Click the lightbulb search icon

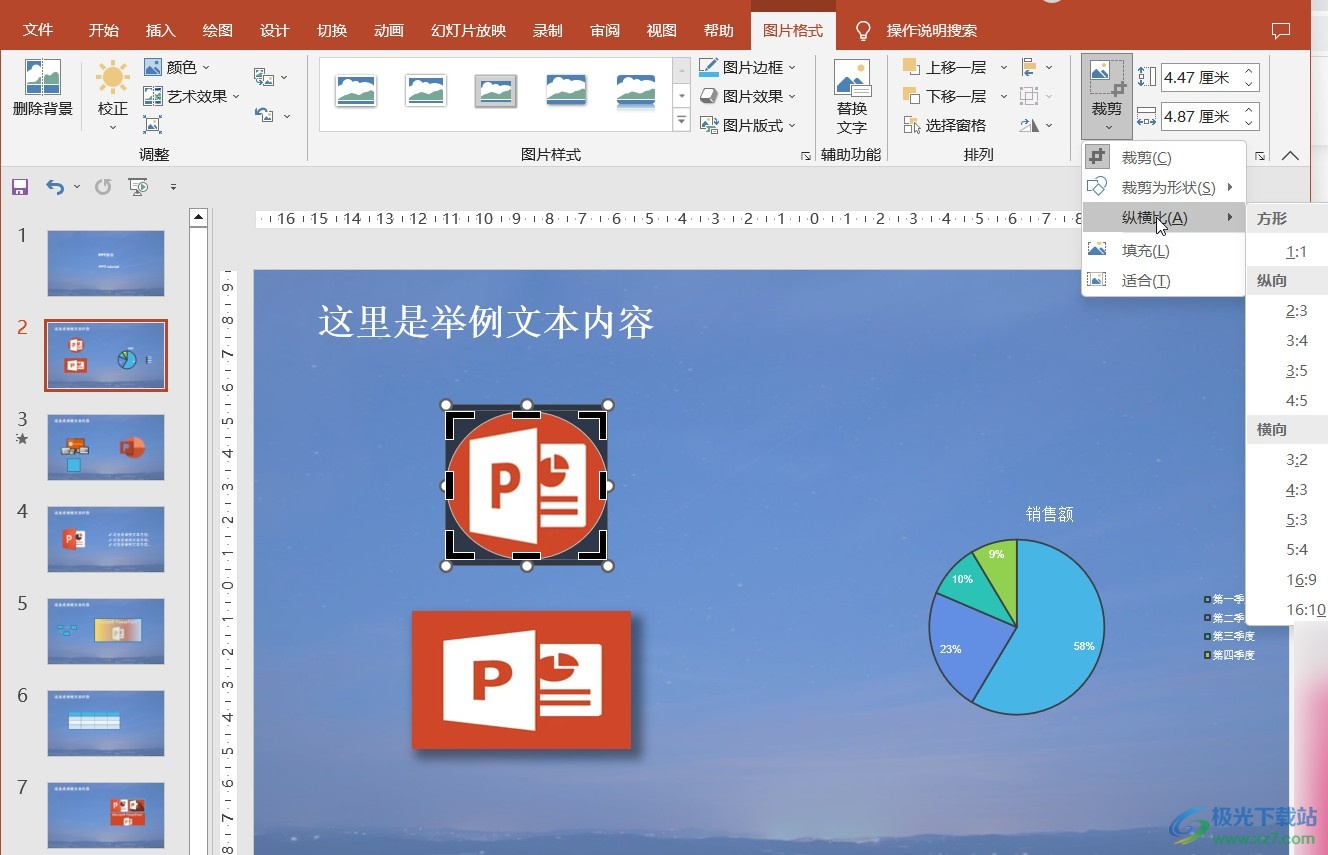(x=863, y=31)
